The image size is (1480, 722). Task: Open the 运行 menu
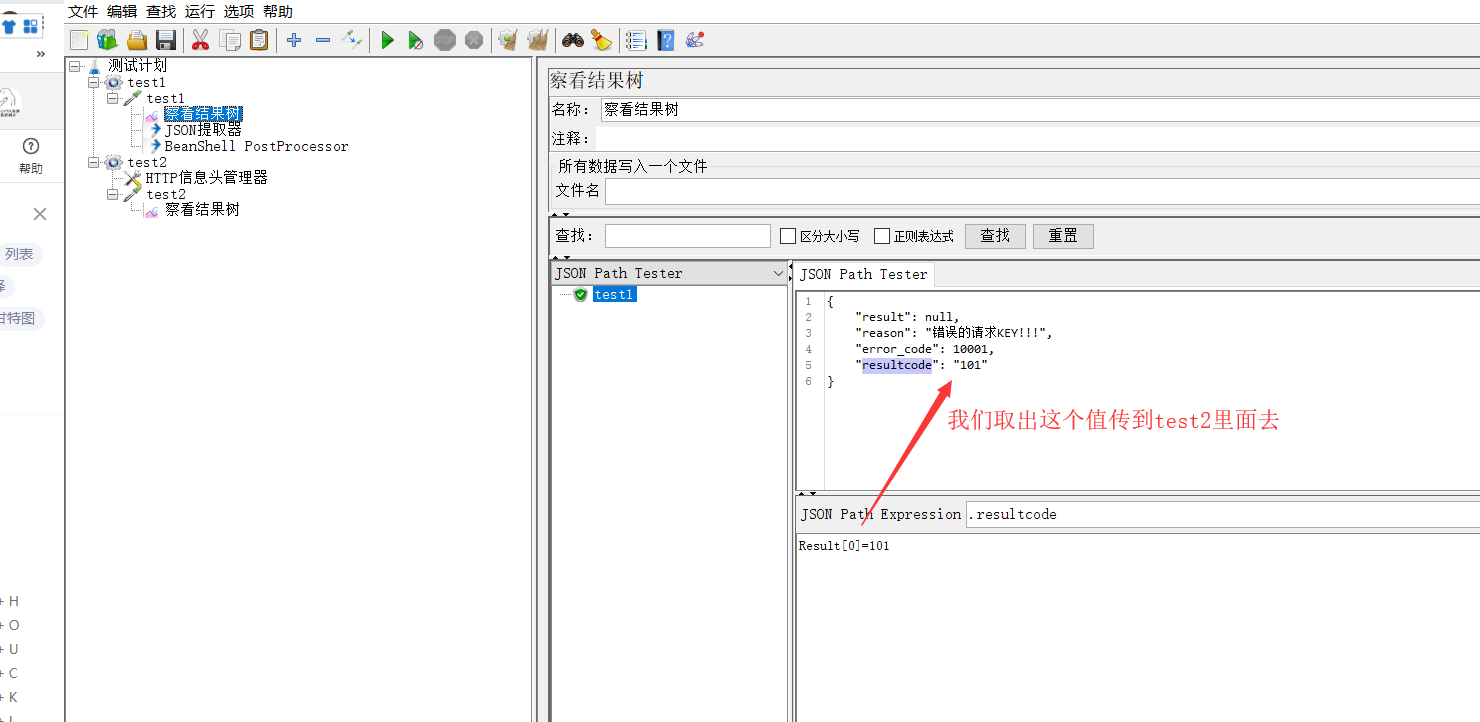click(x=200, y=11)
